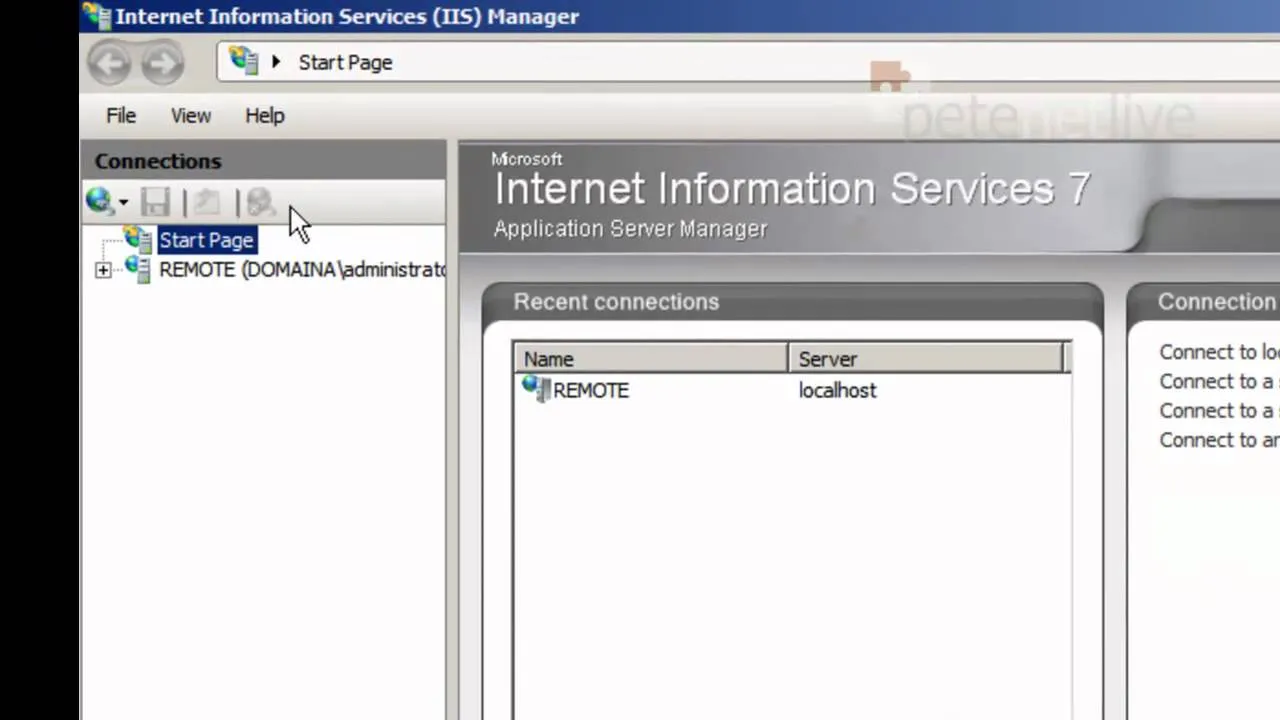Open the Create New Connection dropdown arrow
The image size is (1280, 720).
(123, 203)
